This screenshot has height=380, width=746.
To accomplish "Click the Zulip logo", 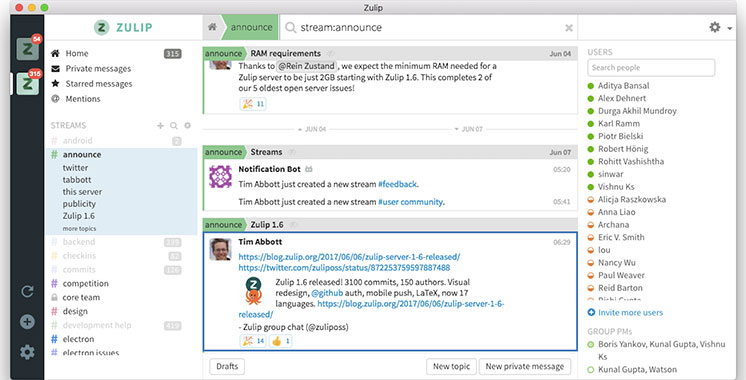I will tap(123, 27).
